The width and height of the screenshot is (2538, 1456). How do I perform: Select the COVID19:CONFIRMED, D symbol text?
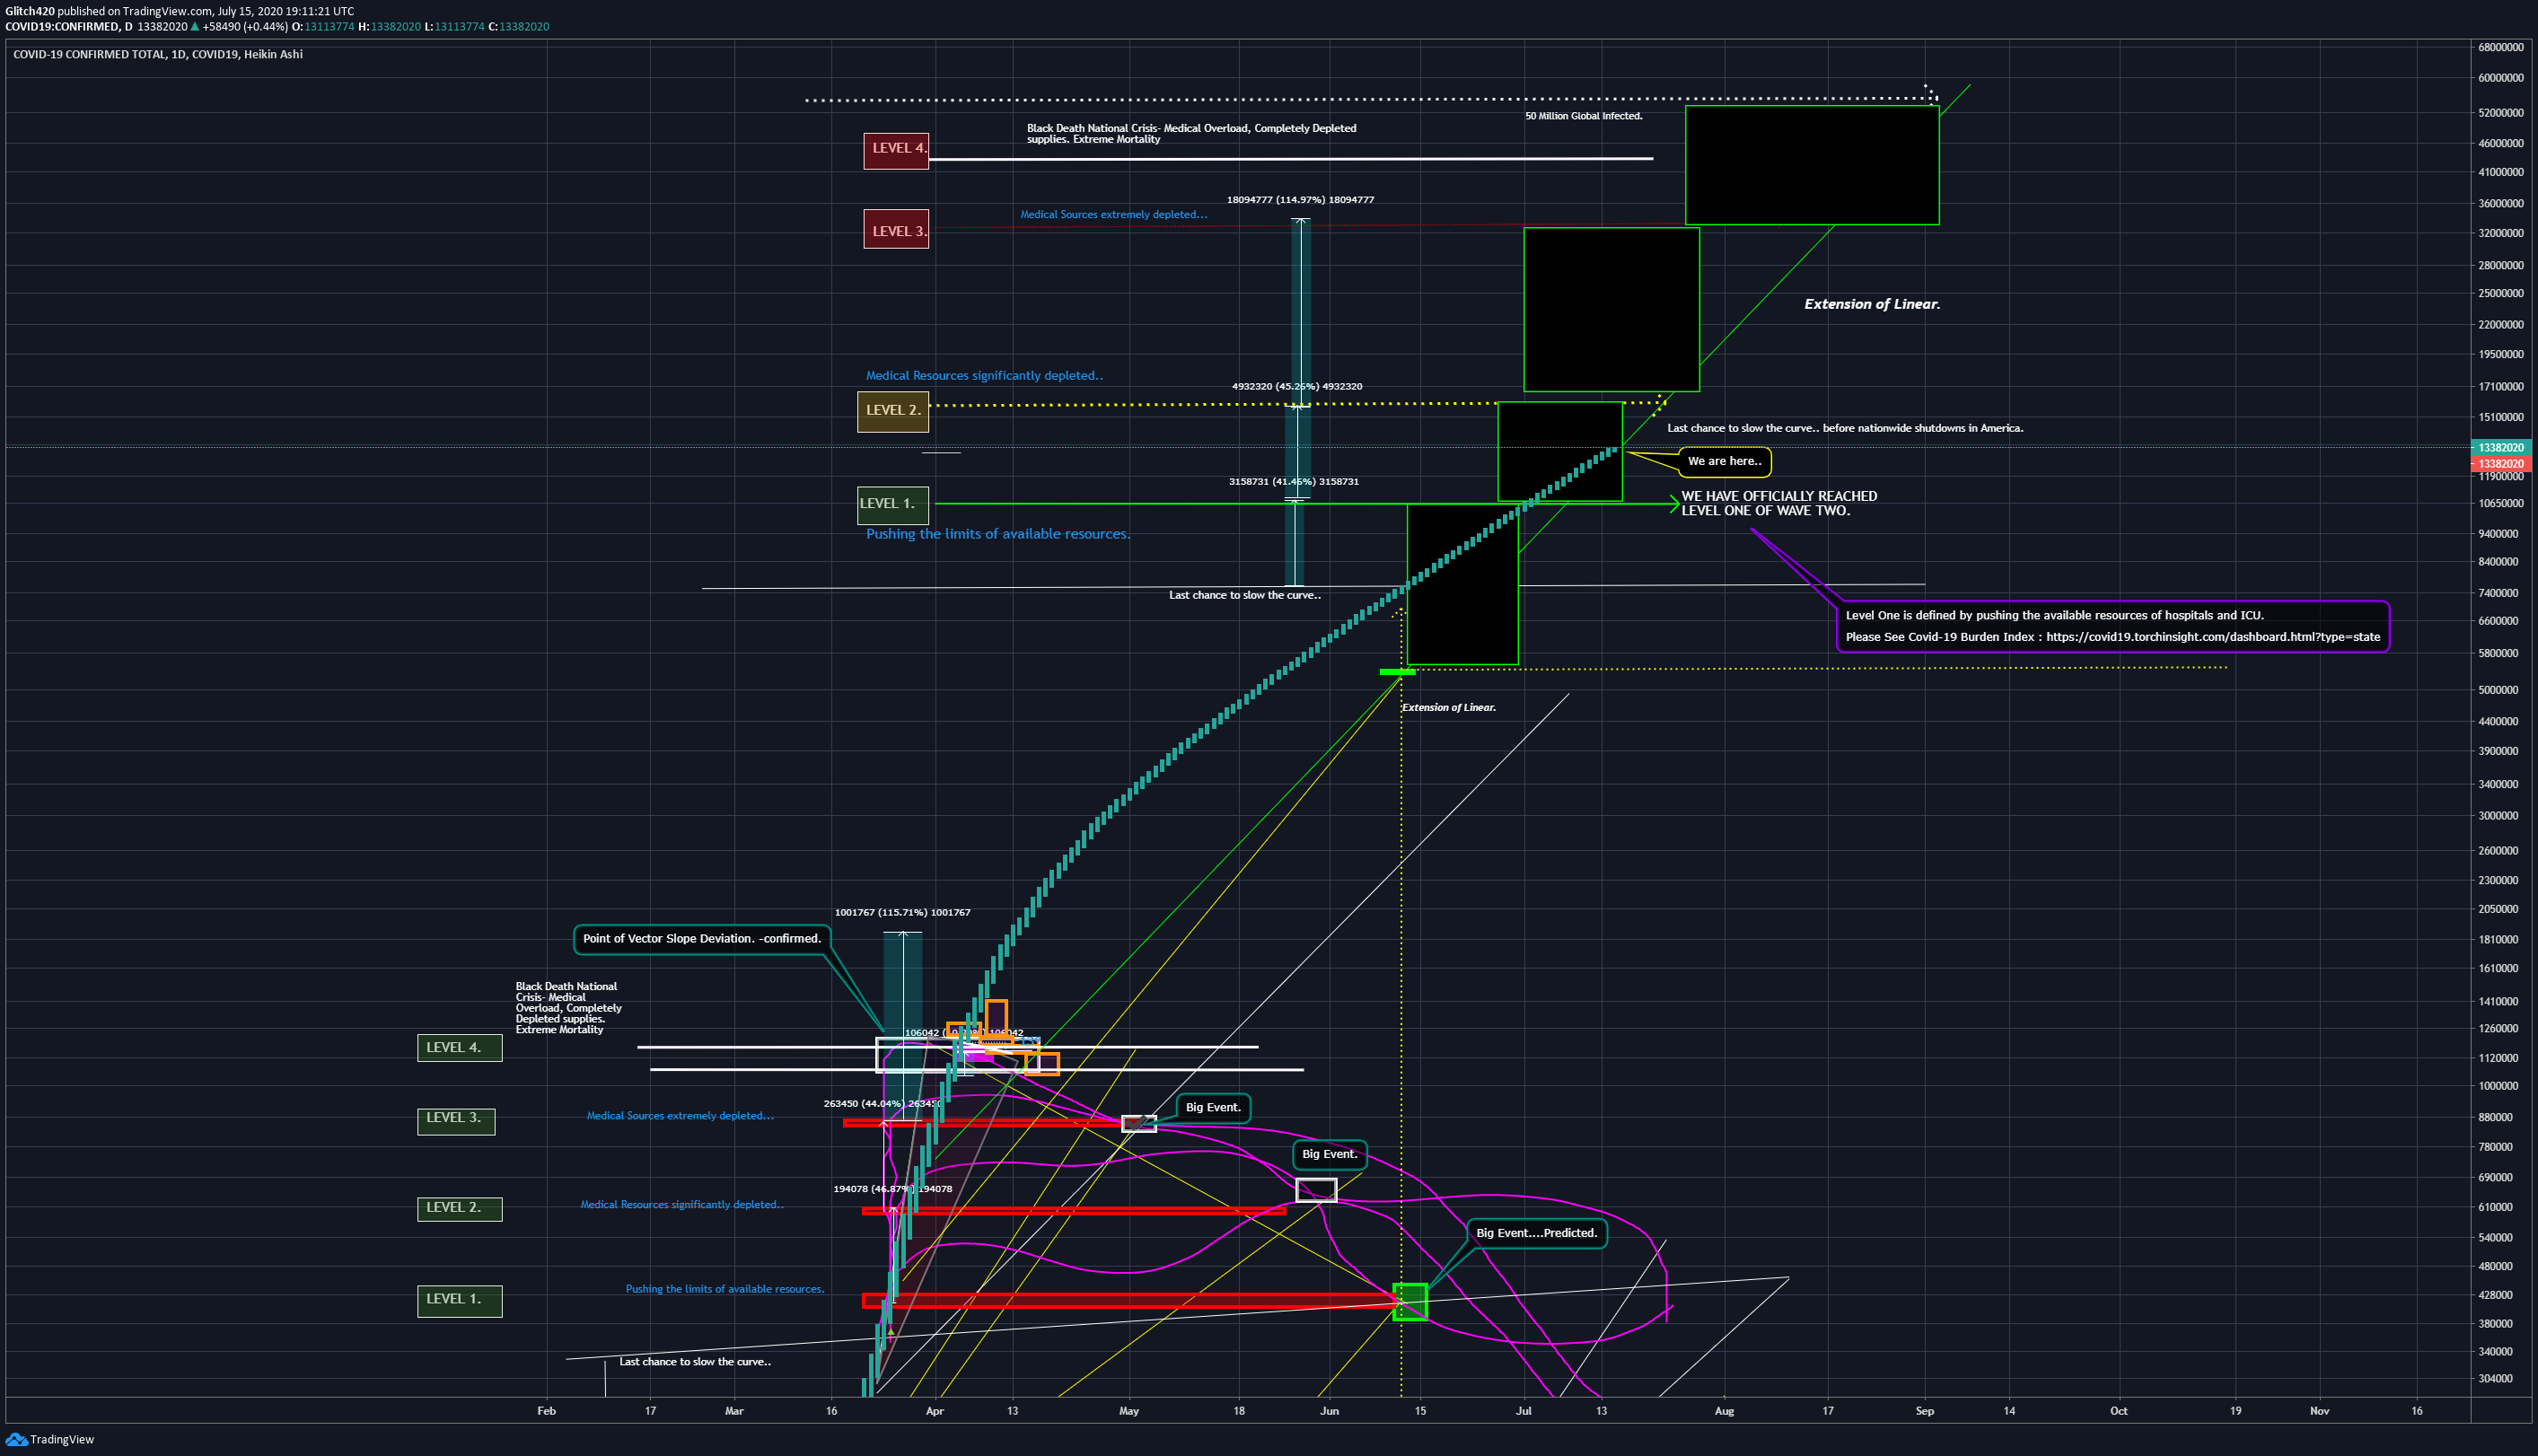click(69, 27)
